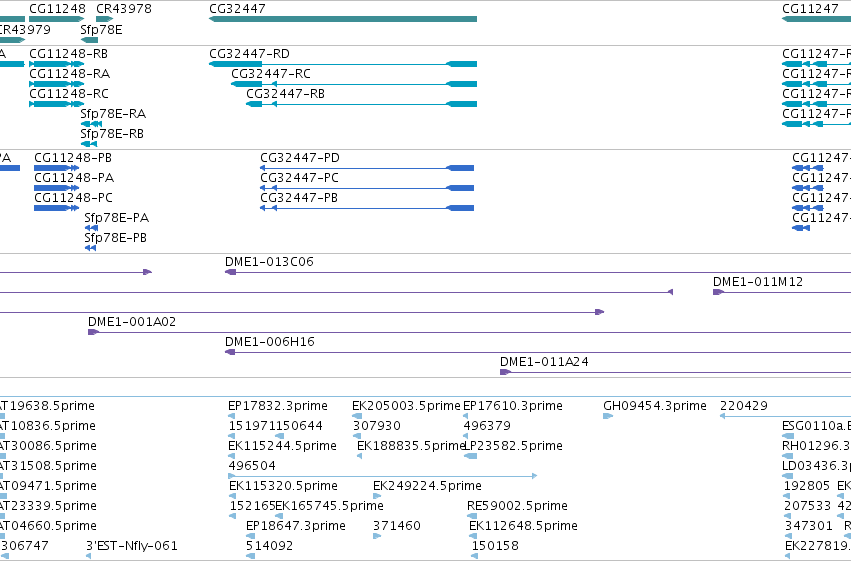Click BAC clone DME1-013C06 label
The width and height of the screenshot is (851, 561).
[269, 262]
